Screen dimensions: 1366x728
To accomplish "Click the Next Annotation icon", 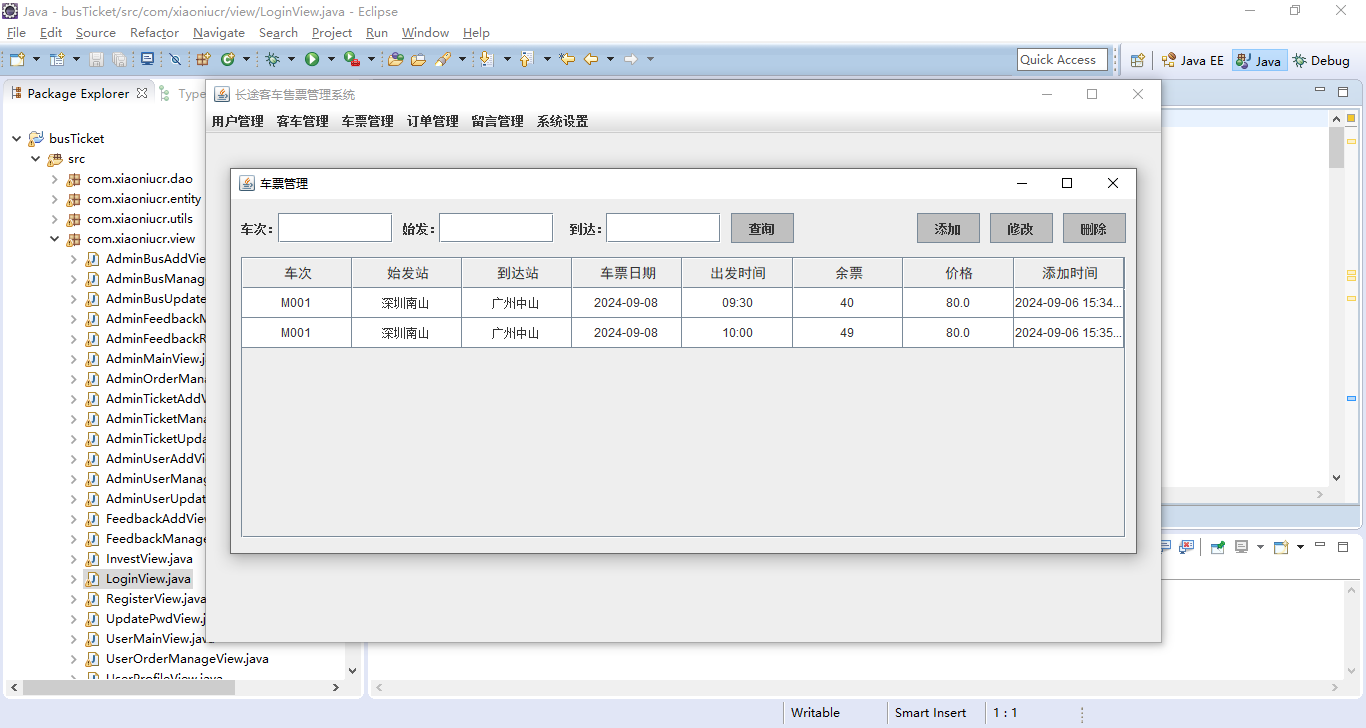I will (487, 60).
